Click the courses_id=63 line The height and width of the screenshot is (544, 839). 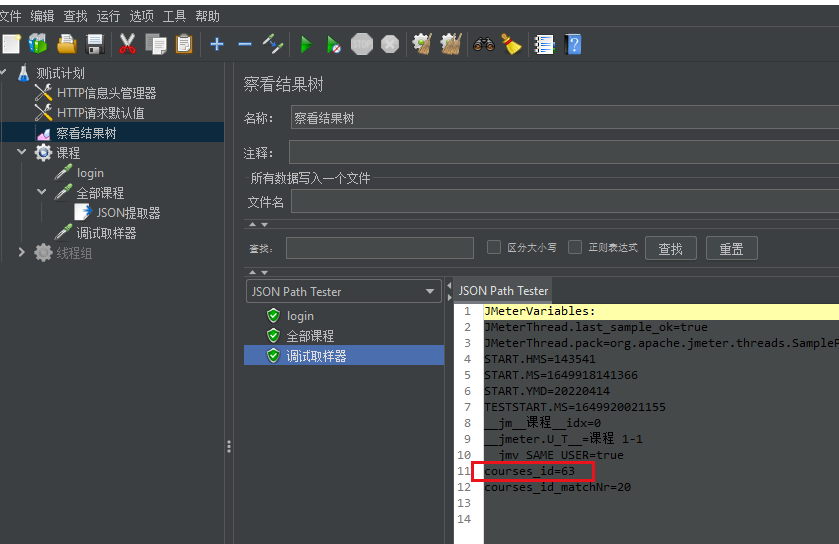(x=529, y=471)
